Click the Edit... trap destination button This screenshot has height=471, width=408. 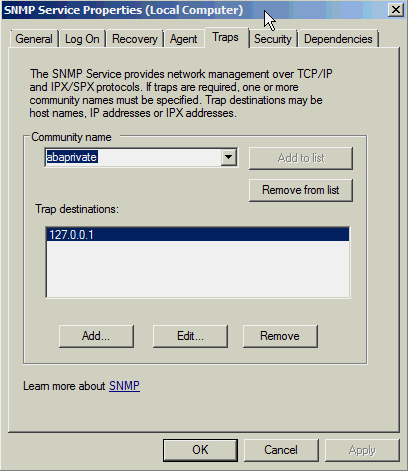190,336
